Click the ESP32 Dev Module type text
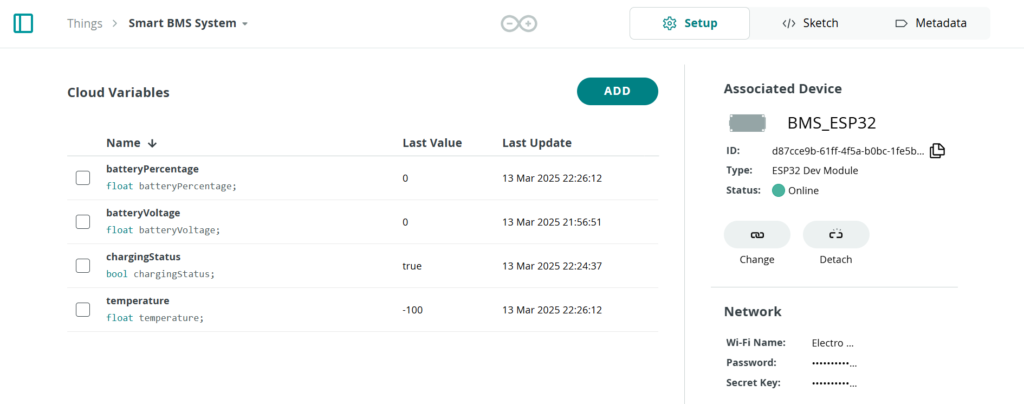1024x404 pixels. pyautogui.click(x=815, y=171)
